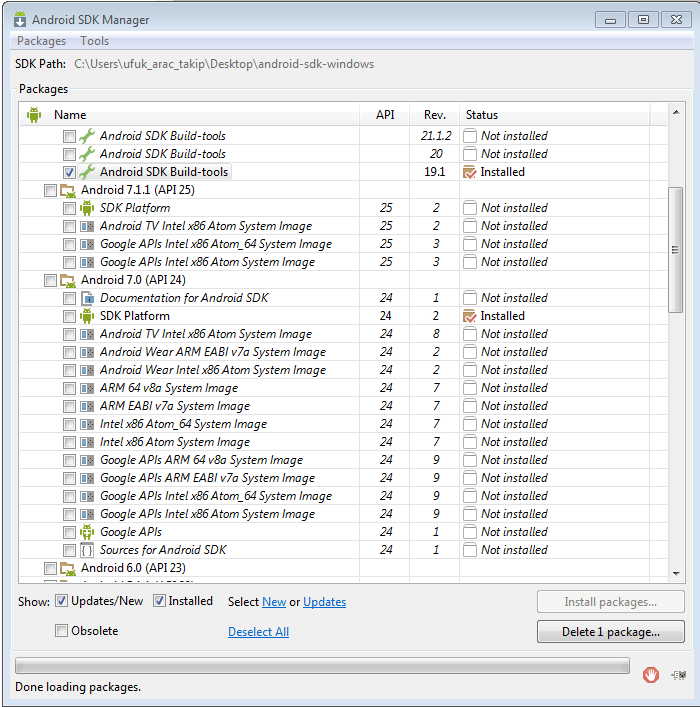Select the API 24 Intel x86 Atom System Image row
Screen dimensions: 700x707
pos(343,442)
